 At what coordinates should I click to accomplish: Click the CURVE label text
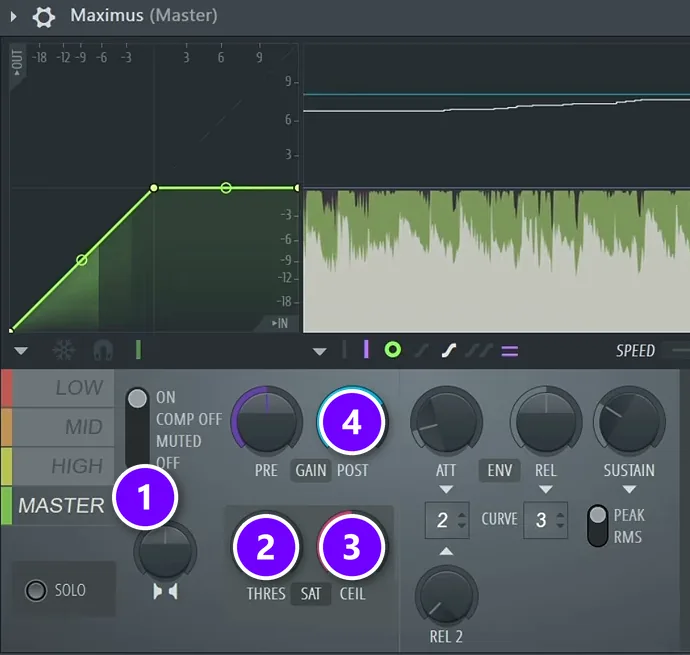coord(499,519)
